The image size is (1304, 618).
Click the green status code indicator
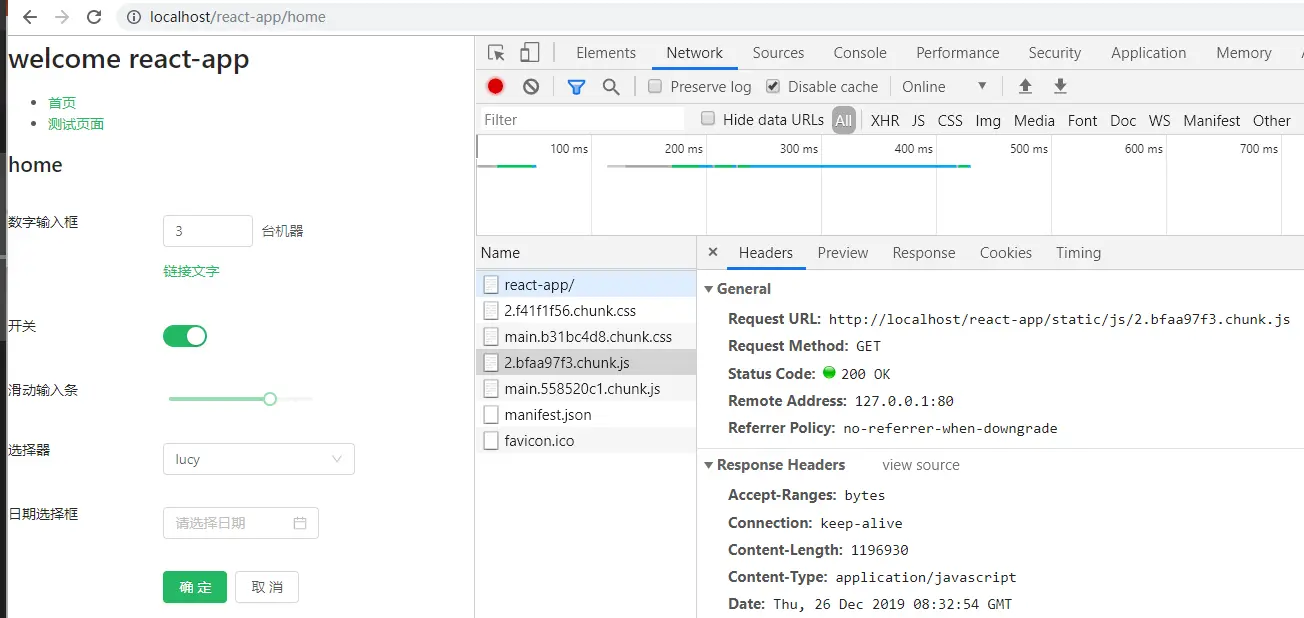(829, 373)
